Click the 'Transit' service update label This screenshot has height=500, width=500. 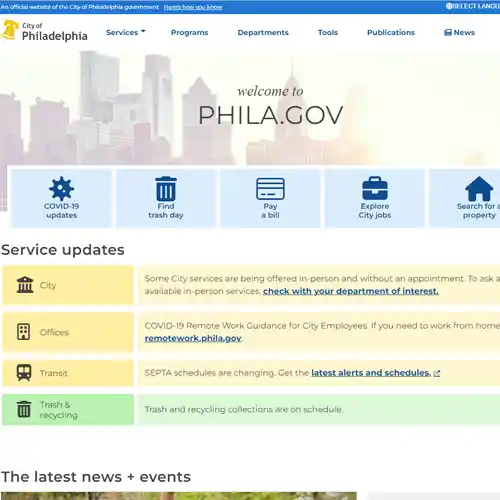(54, 373)
